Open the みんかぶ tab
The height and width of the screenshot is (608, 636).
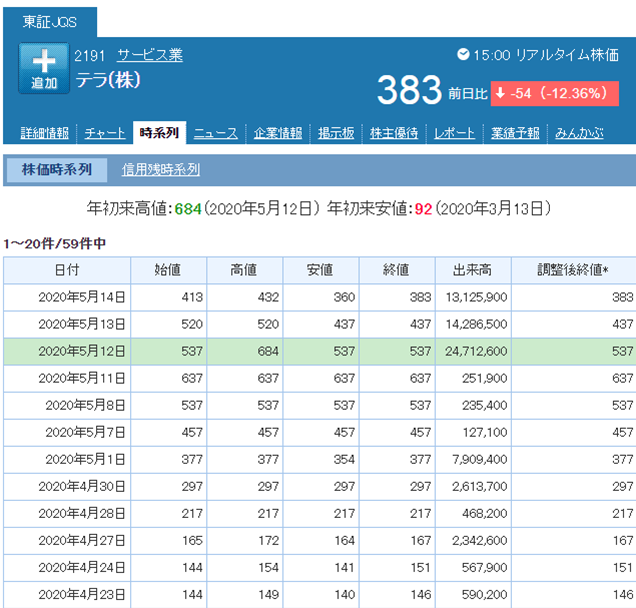coord(579,133)
